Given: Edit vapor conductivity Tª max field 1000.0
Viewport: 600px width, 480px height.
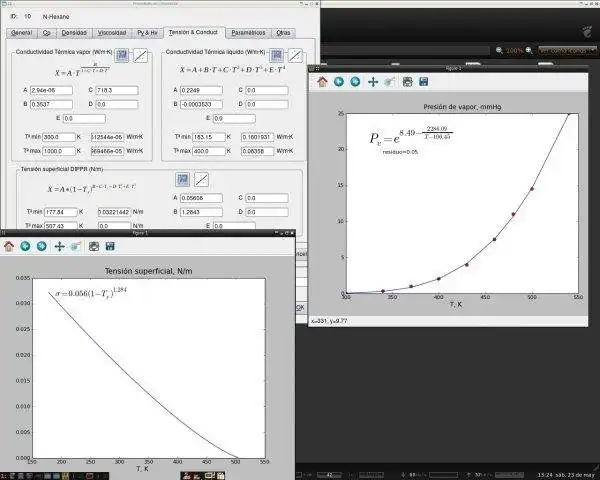Looking at the screenshot, I should (59, 151).
